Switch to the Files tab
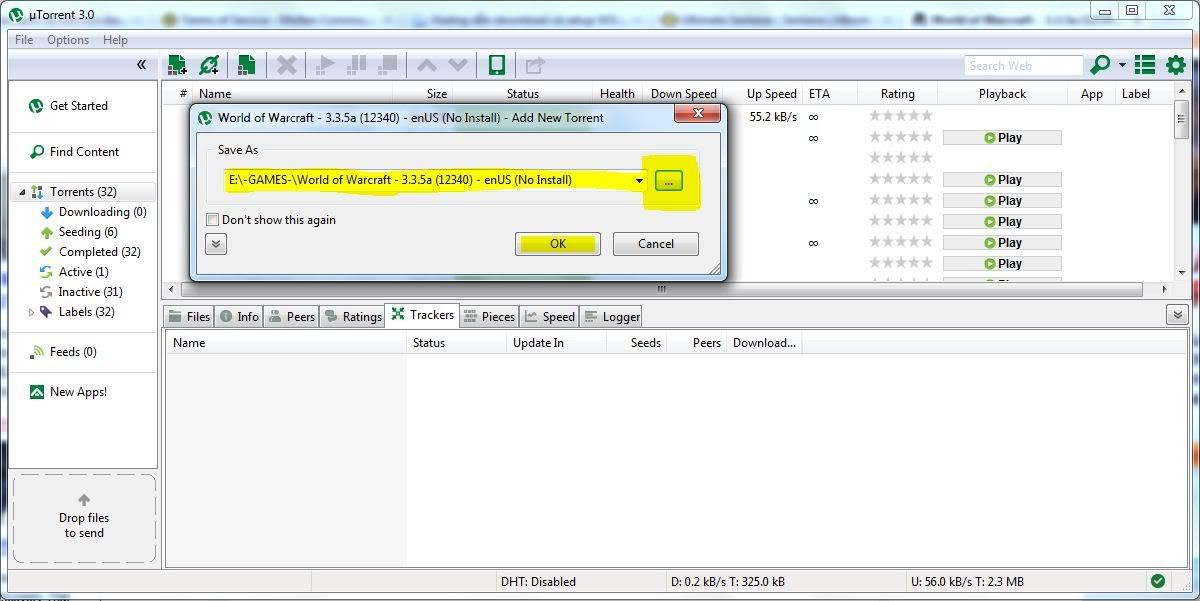The image size is (1200, 601). click(x=189, y=317)
